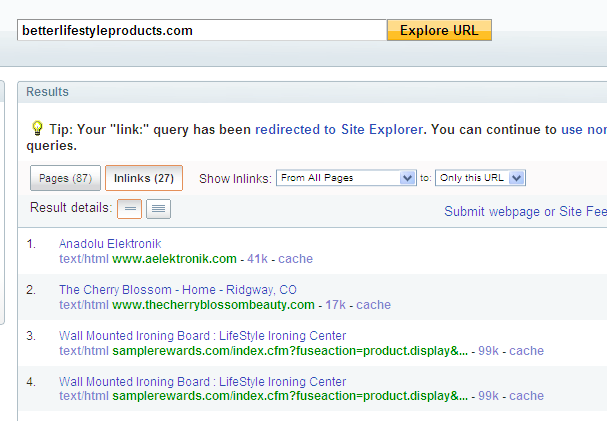Click the www.thecherryblossombeauty.com green URL
The width and height of the screenshot is (607, 421).
[x=215, y=305]
